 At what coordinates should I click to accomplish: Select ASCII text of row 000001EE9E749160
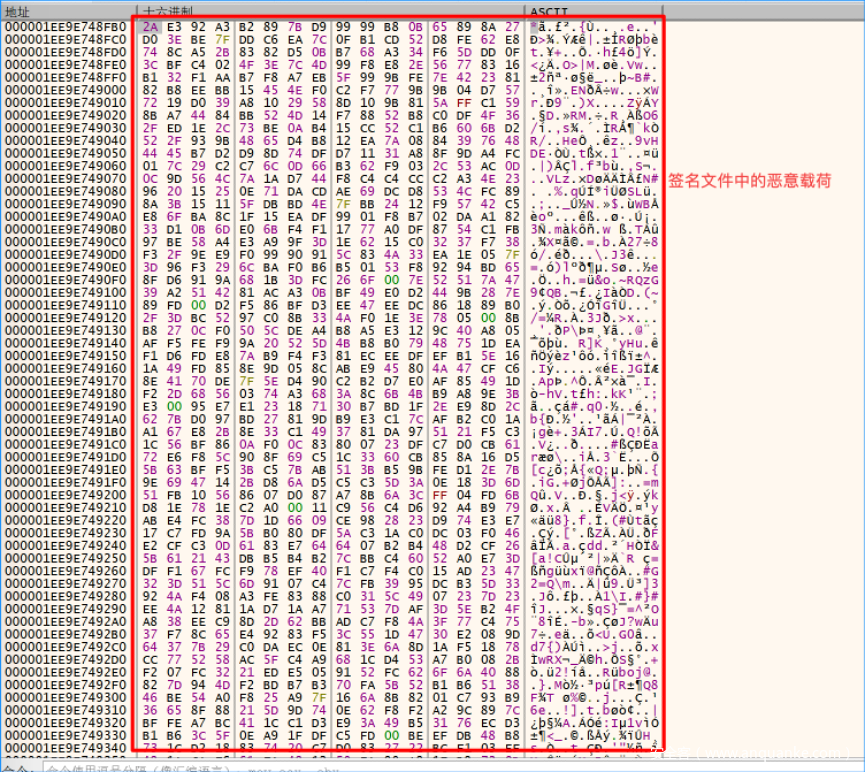pos(594,368)
